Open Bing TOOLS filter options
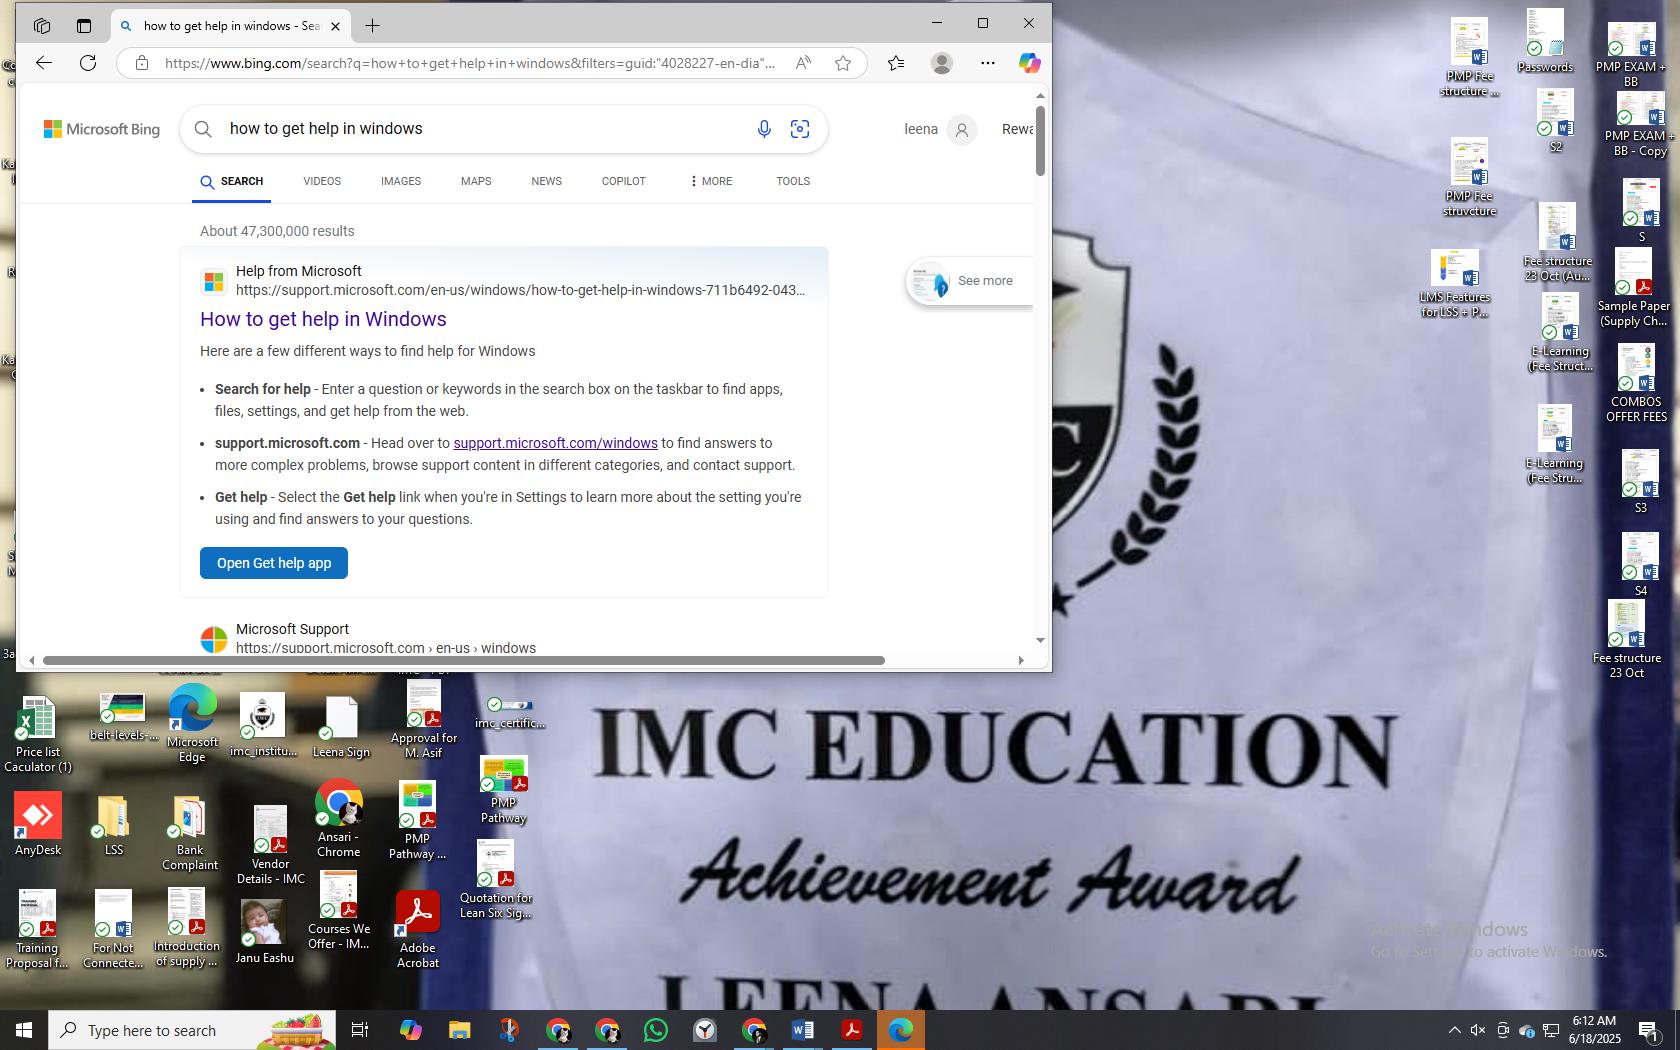1680x1050 pixels. (793, 181)
